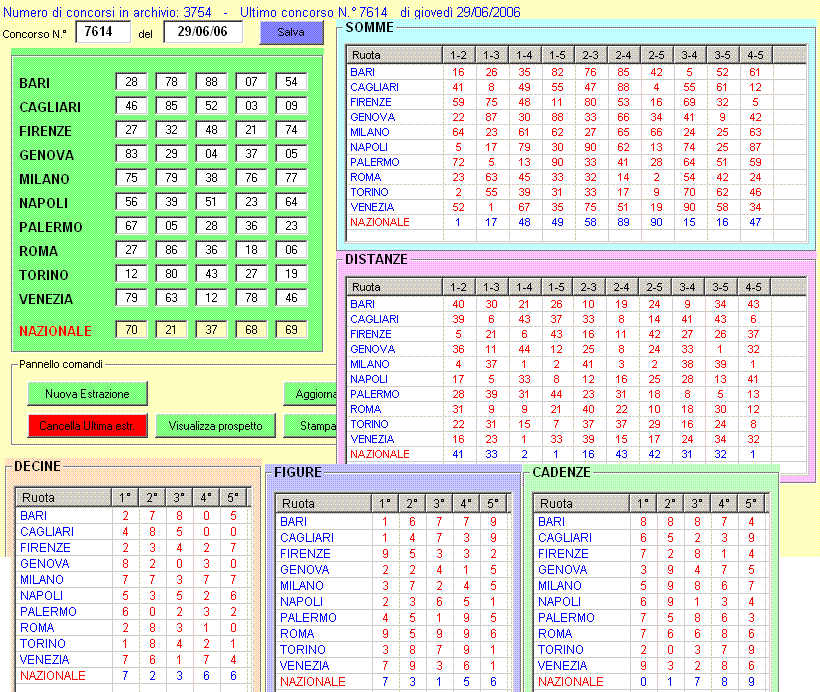Select the BARI row in SOMME table
This screenshot has width=820, height=692.
[576, 72]
